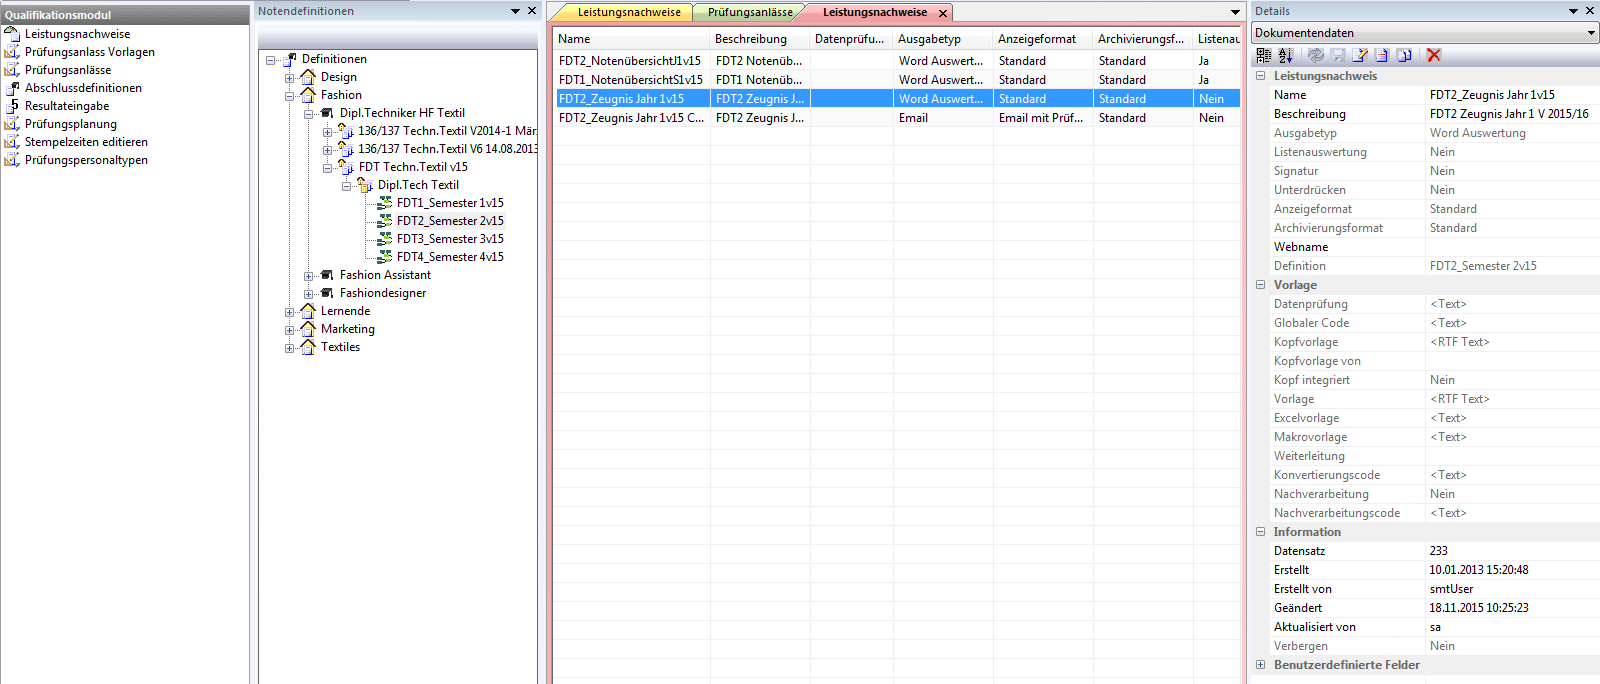Screen dimensions: 1600x684
Task: Click the Resultateingabe icon in the sidebar
Action: [13, 106]
